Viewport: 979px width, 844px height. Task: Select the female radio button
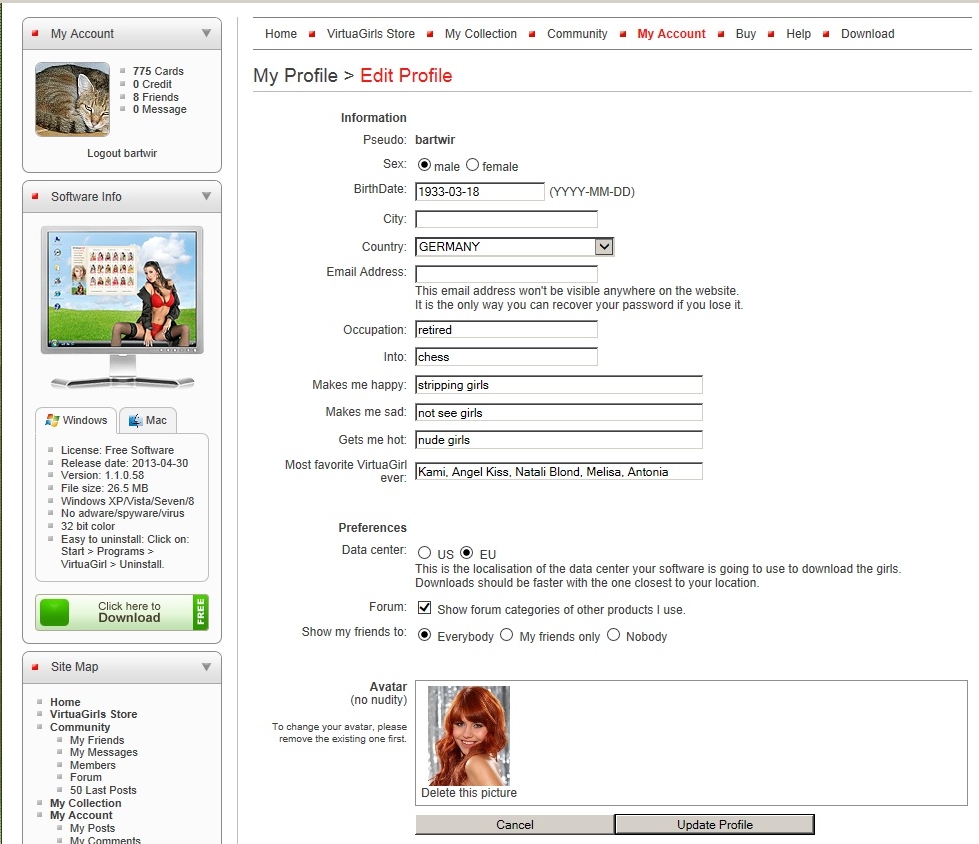click(472, 165)
